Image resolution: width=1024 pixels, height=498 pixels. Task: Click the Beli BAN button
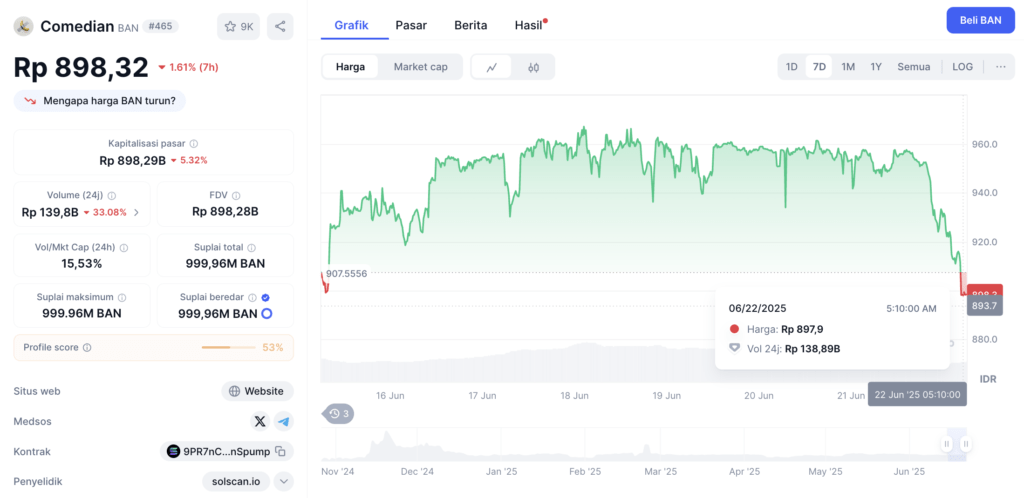[x=980, y=20]
